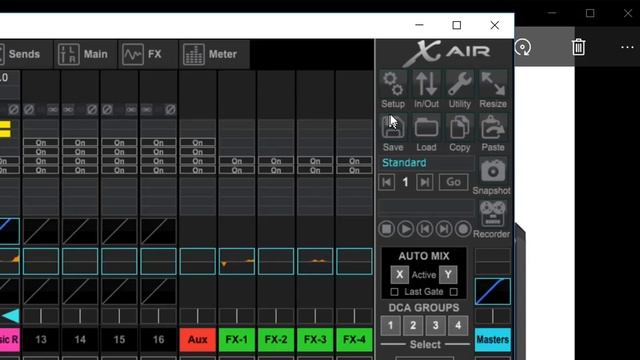Go to previous snapshot
640x360 pixels.
tap(387, 182)
